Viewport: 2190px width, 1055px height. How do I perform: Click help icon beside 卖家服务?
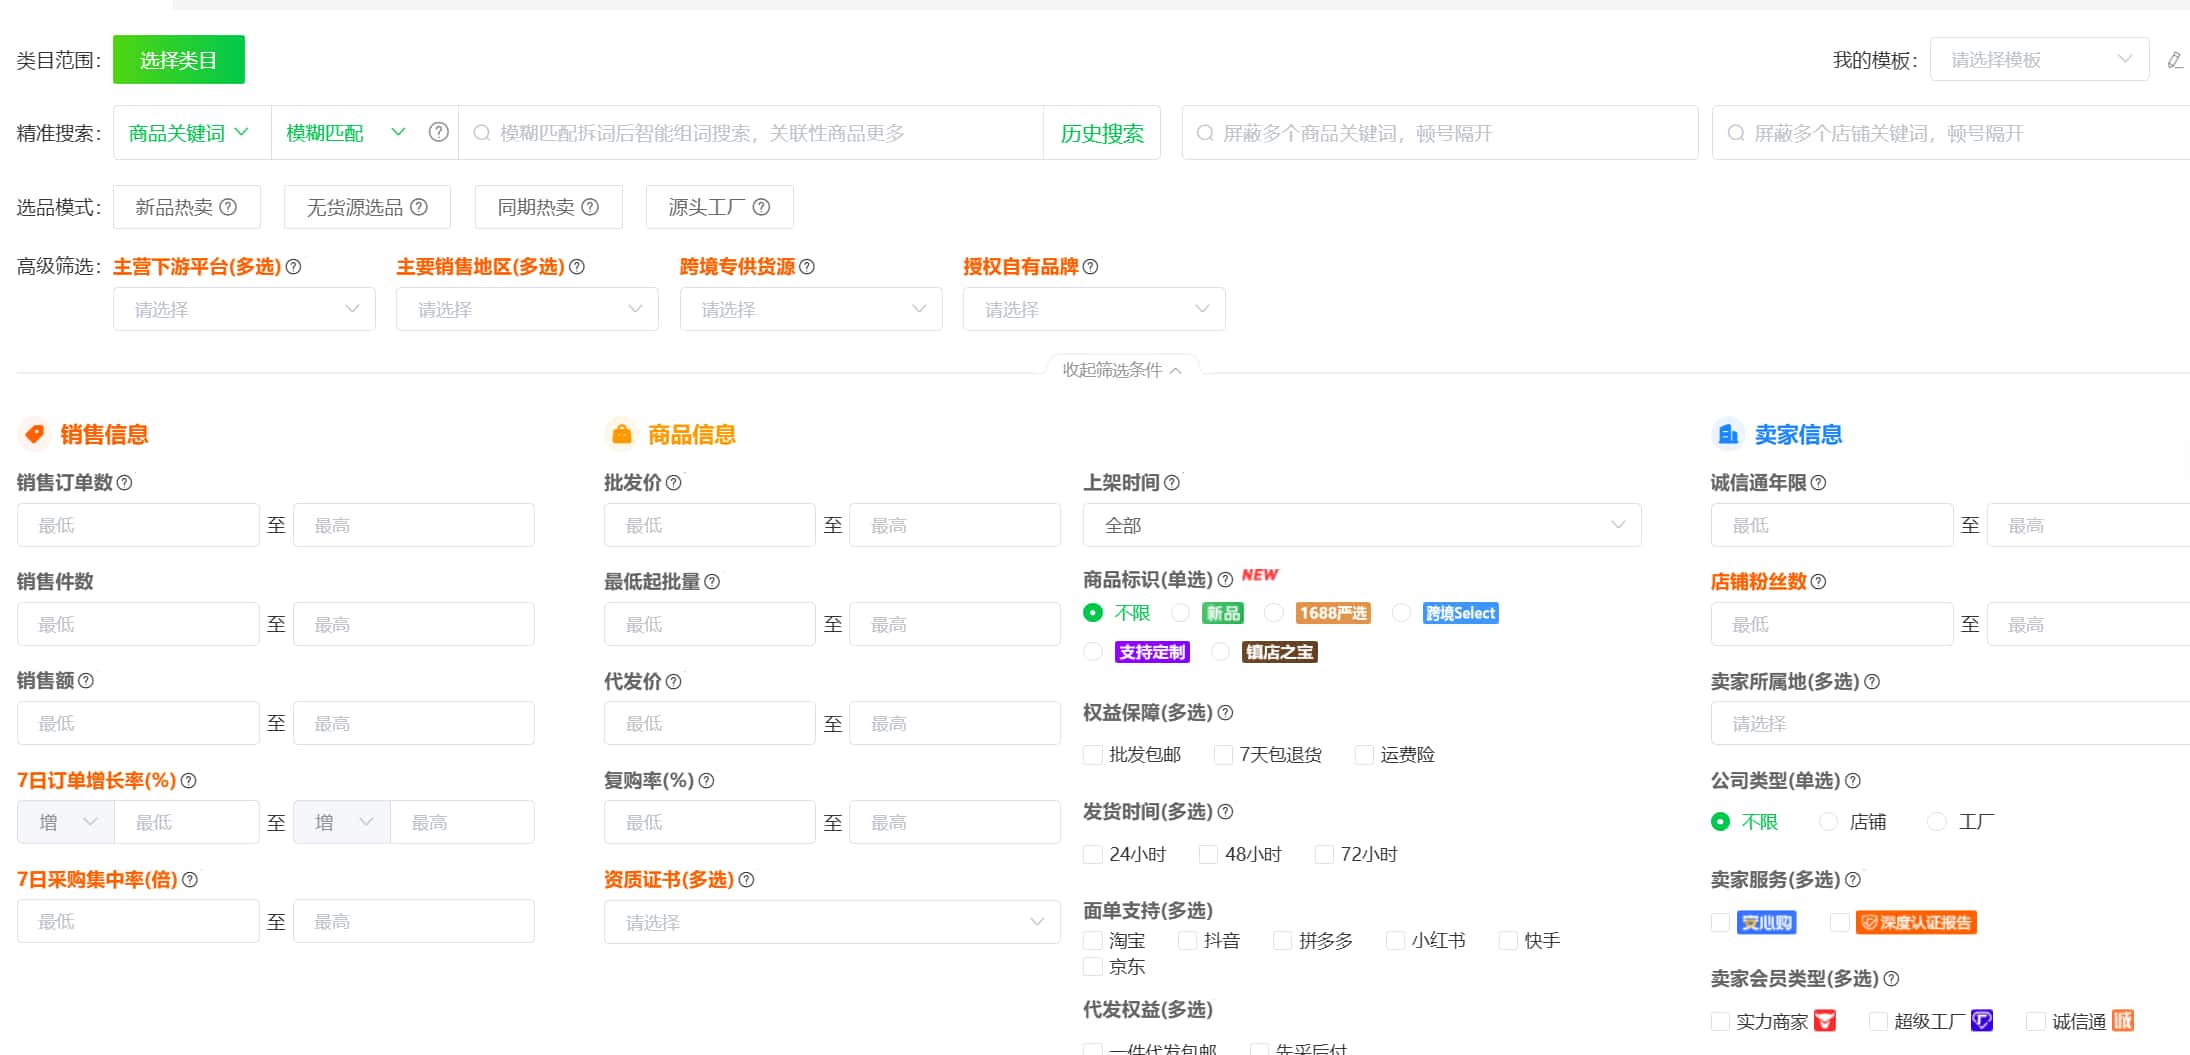click(1852, 880)
